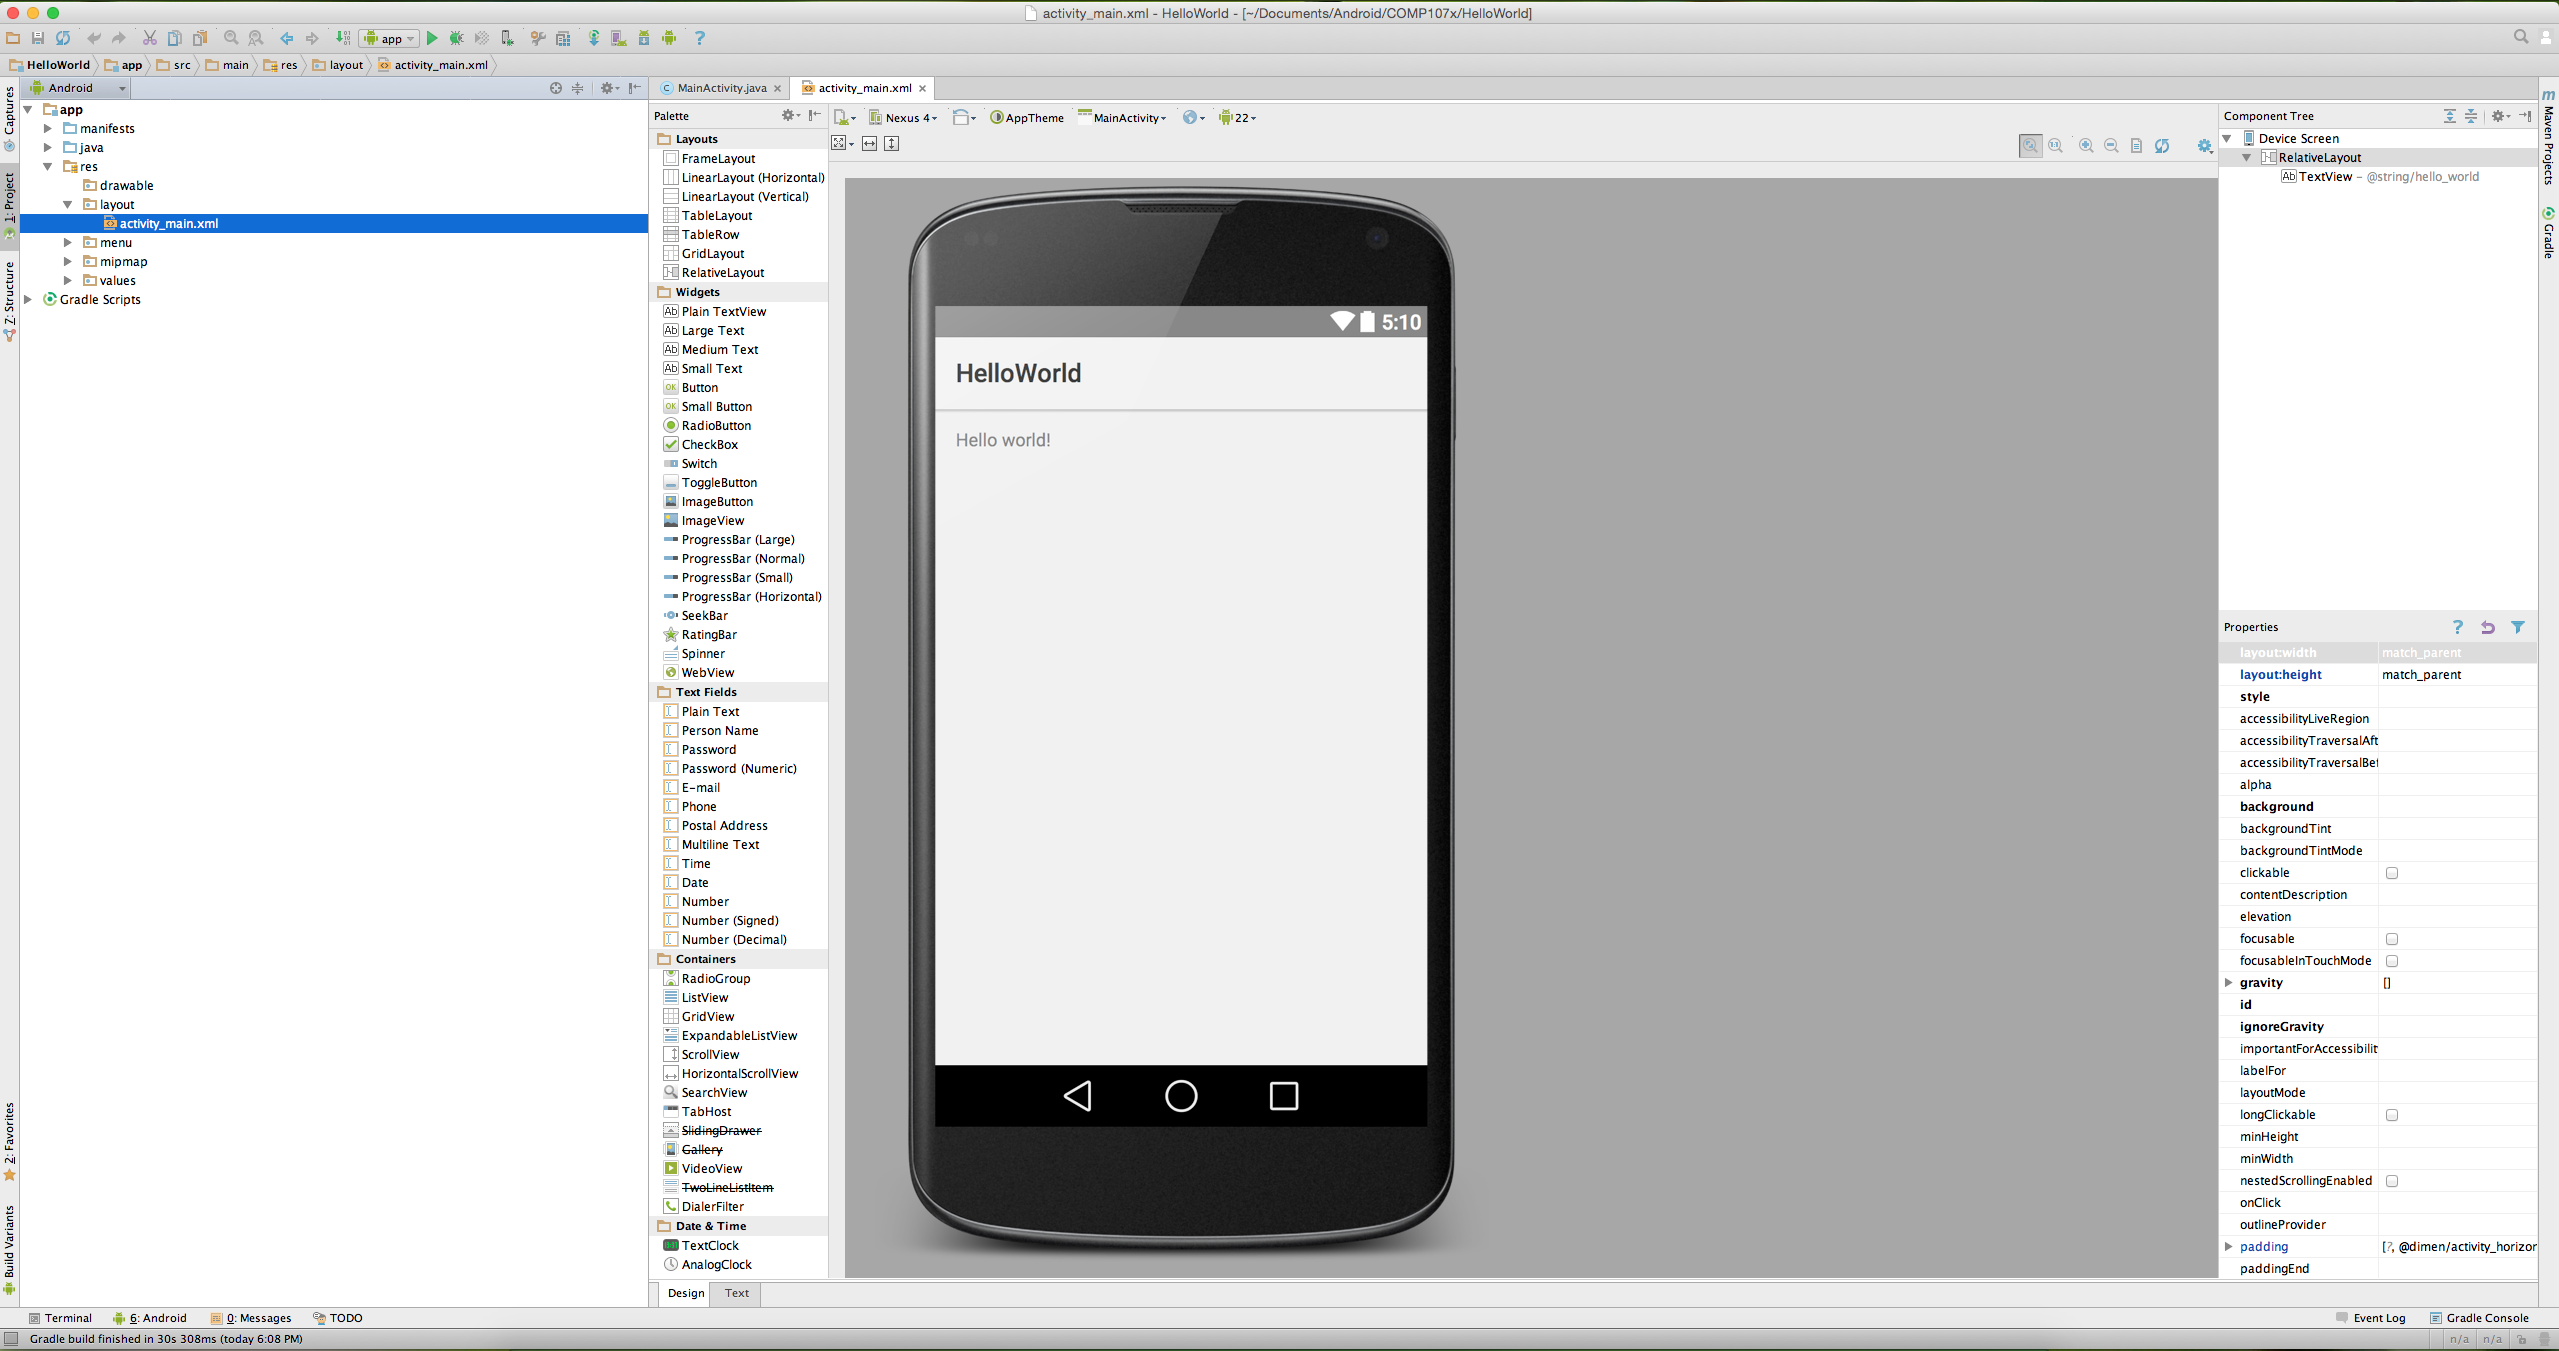
Task: Open Build Variants side panel
Action: 9,1248
